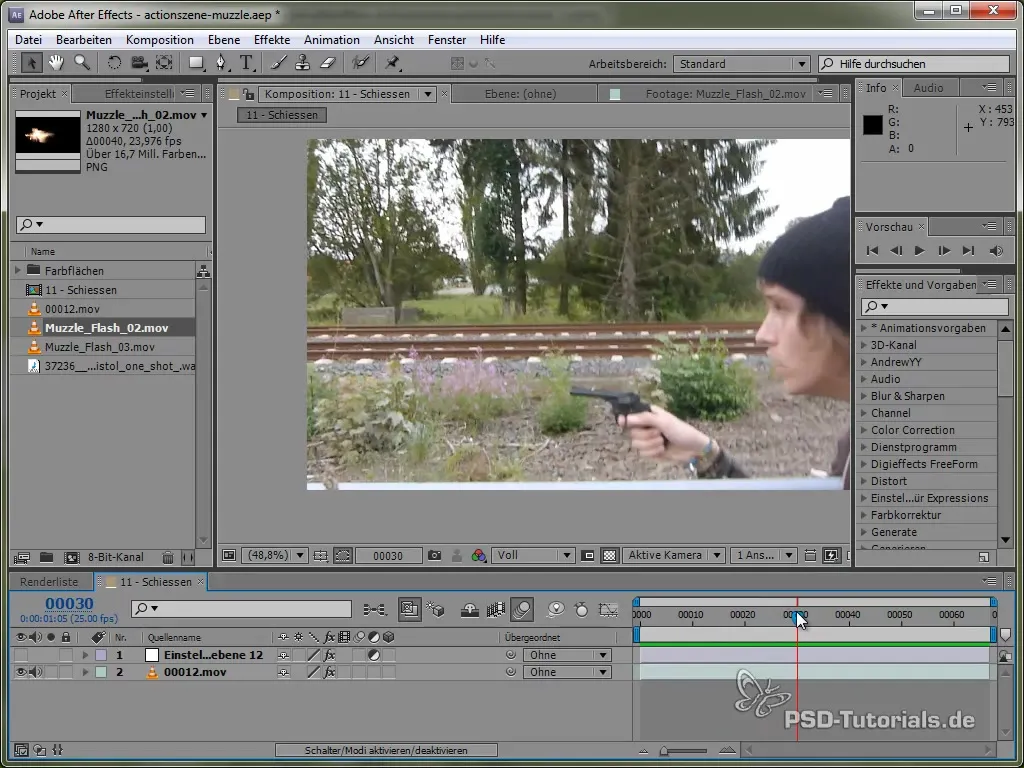Select the Pan Behind tool

[x=164, y=63]
